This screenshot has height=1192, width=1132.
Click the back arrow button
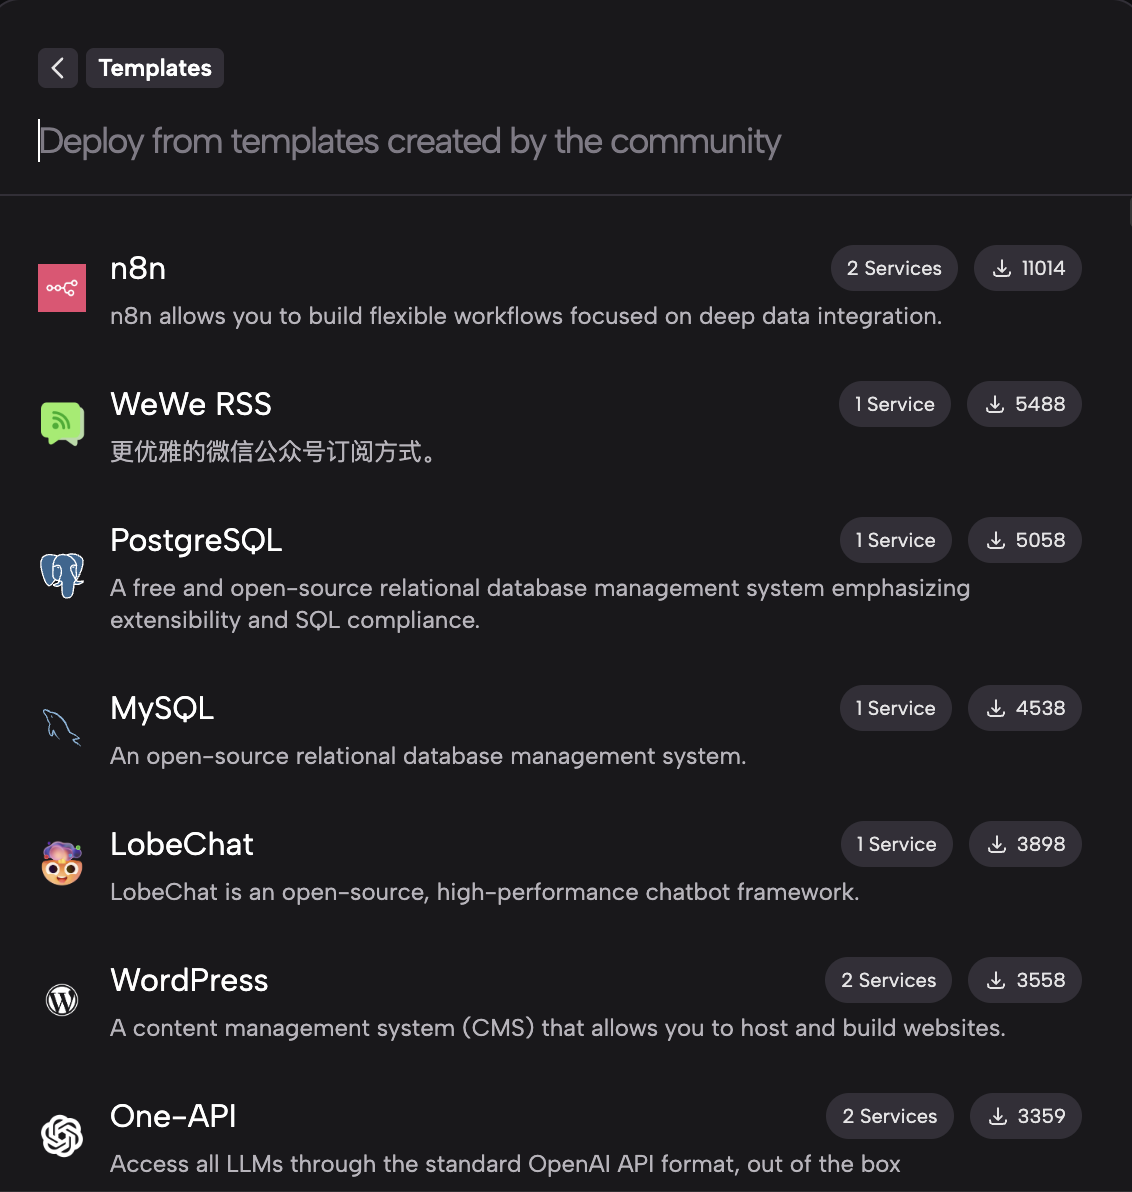pos(58,68)
